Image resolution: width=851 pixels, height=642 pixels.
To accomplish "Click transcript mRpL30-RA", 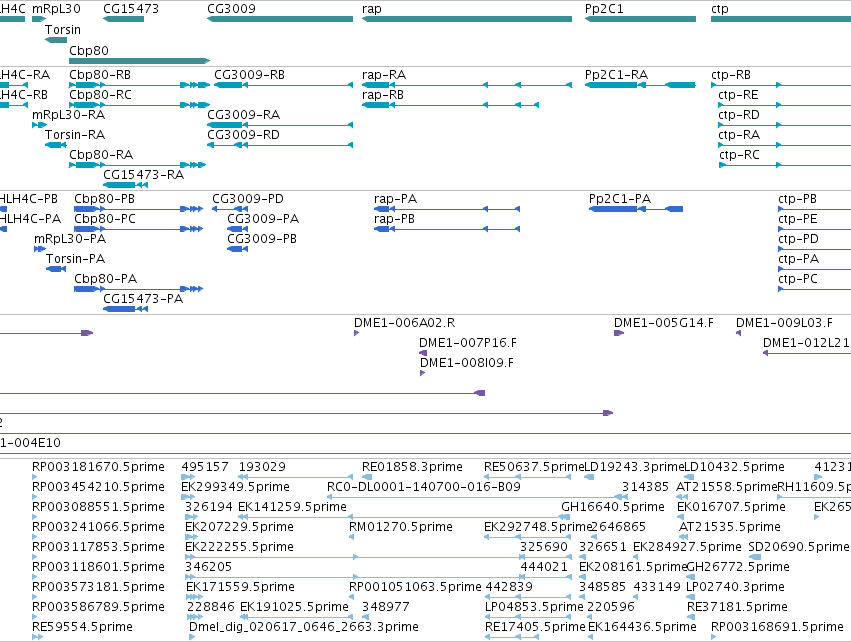I will 68,115.
